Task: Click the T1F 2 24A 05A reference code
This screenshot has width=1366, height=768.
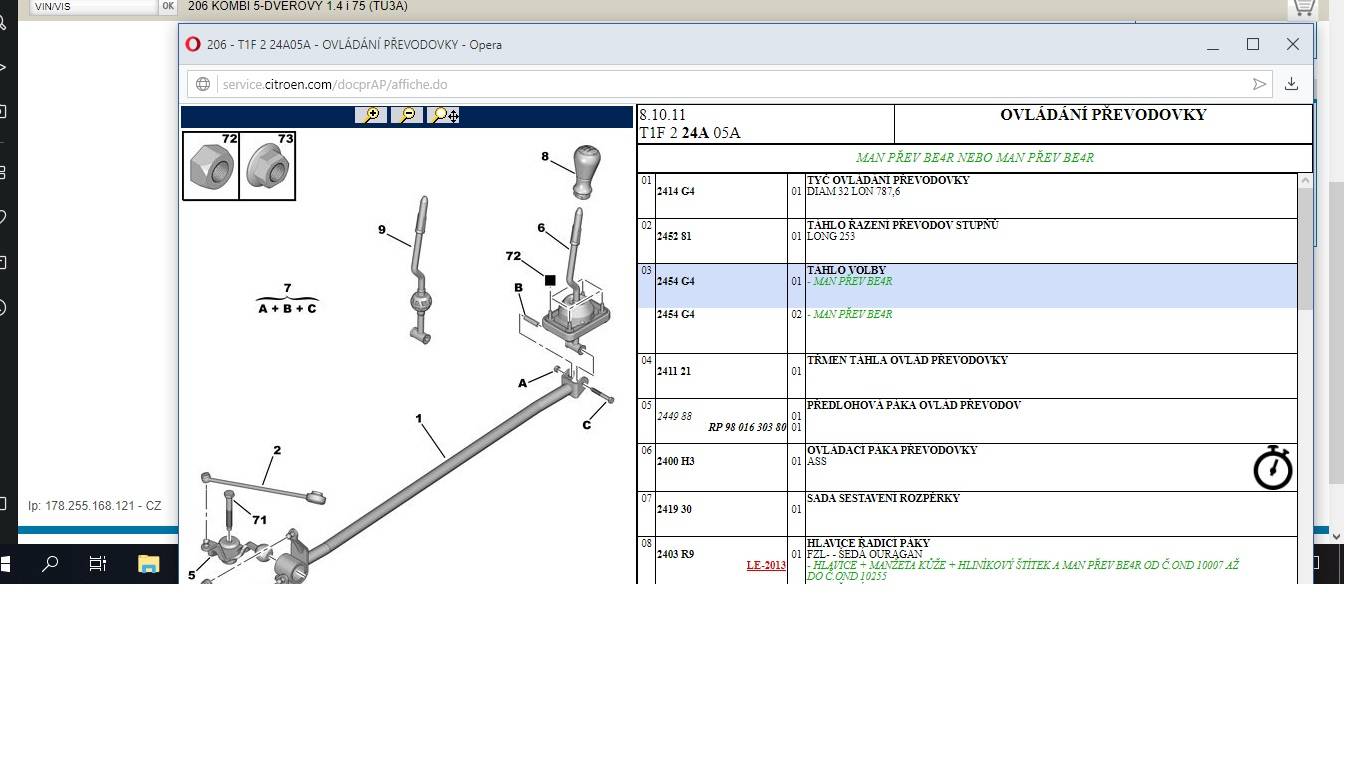Action: (689, 133)
